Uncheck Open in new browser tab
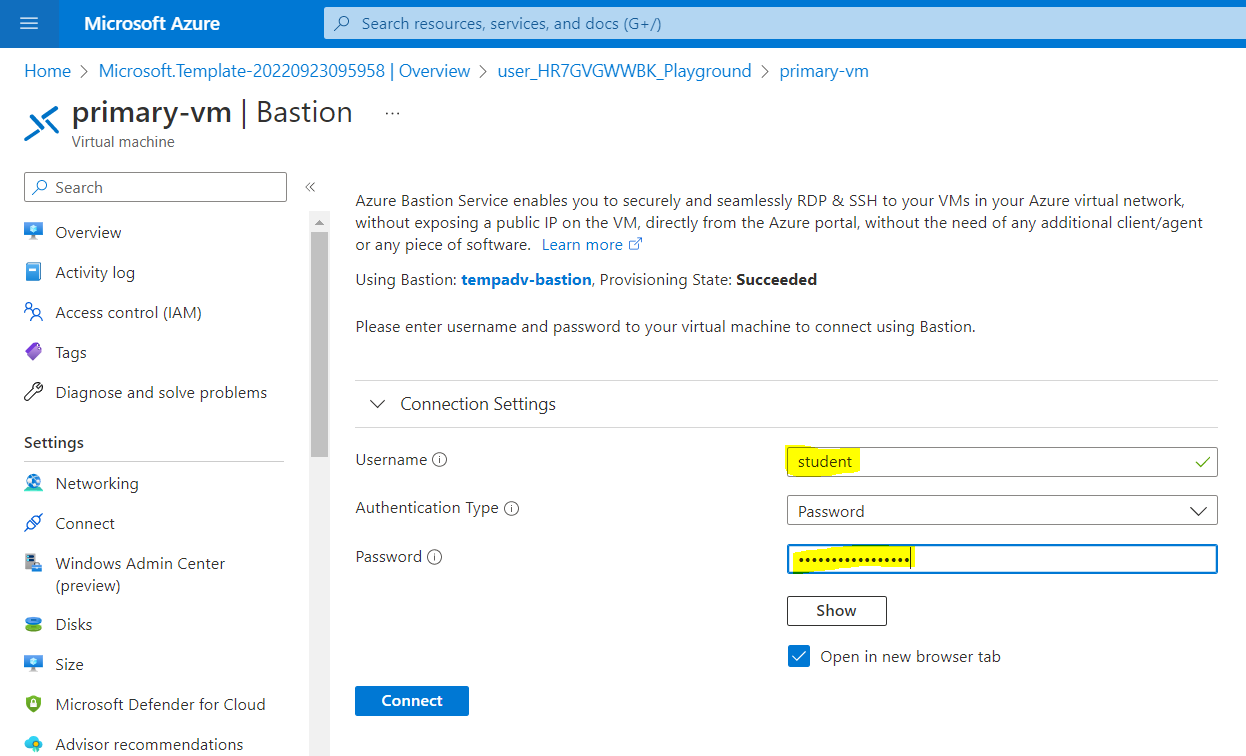1246x756 pixels. pos(799,657)
